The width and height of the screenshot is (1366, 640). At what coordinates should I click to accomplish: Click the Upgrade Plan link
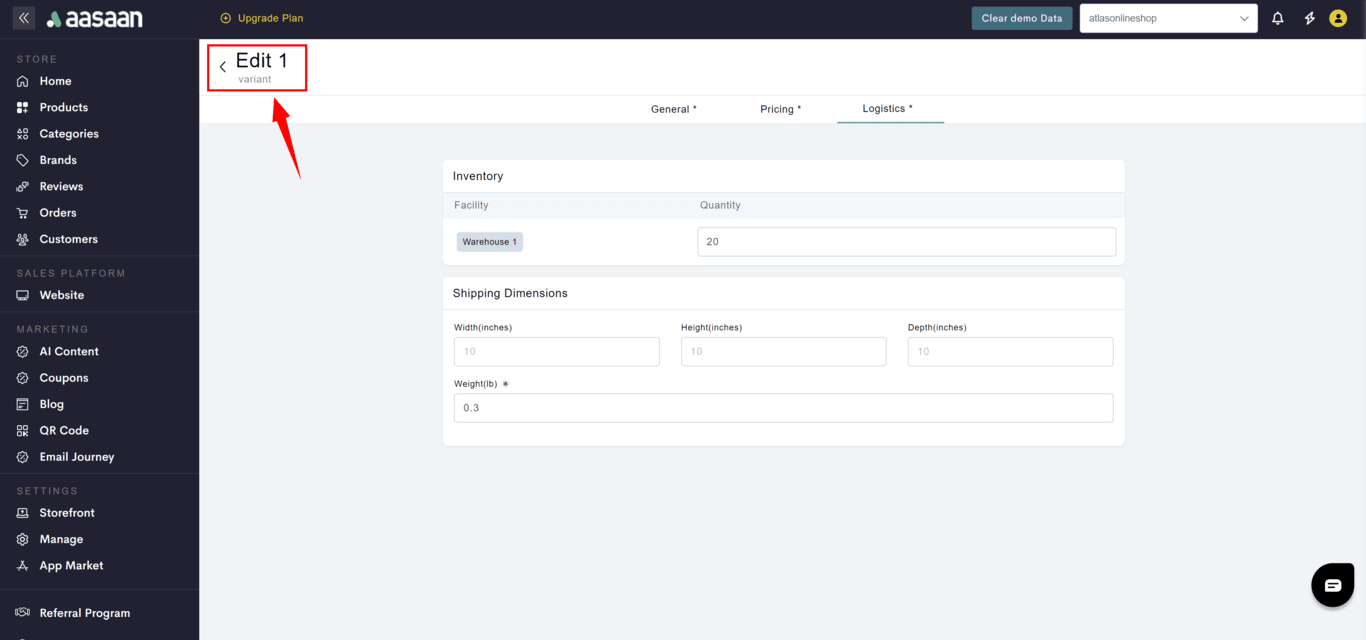[262, 18]
